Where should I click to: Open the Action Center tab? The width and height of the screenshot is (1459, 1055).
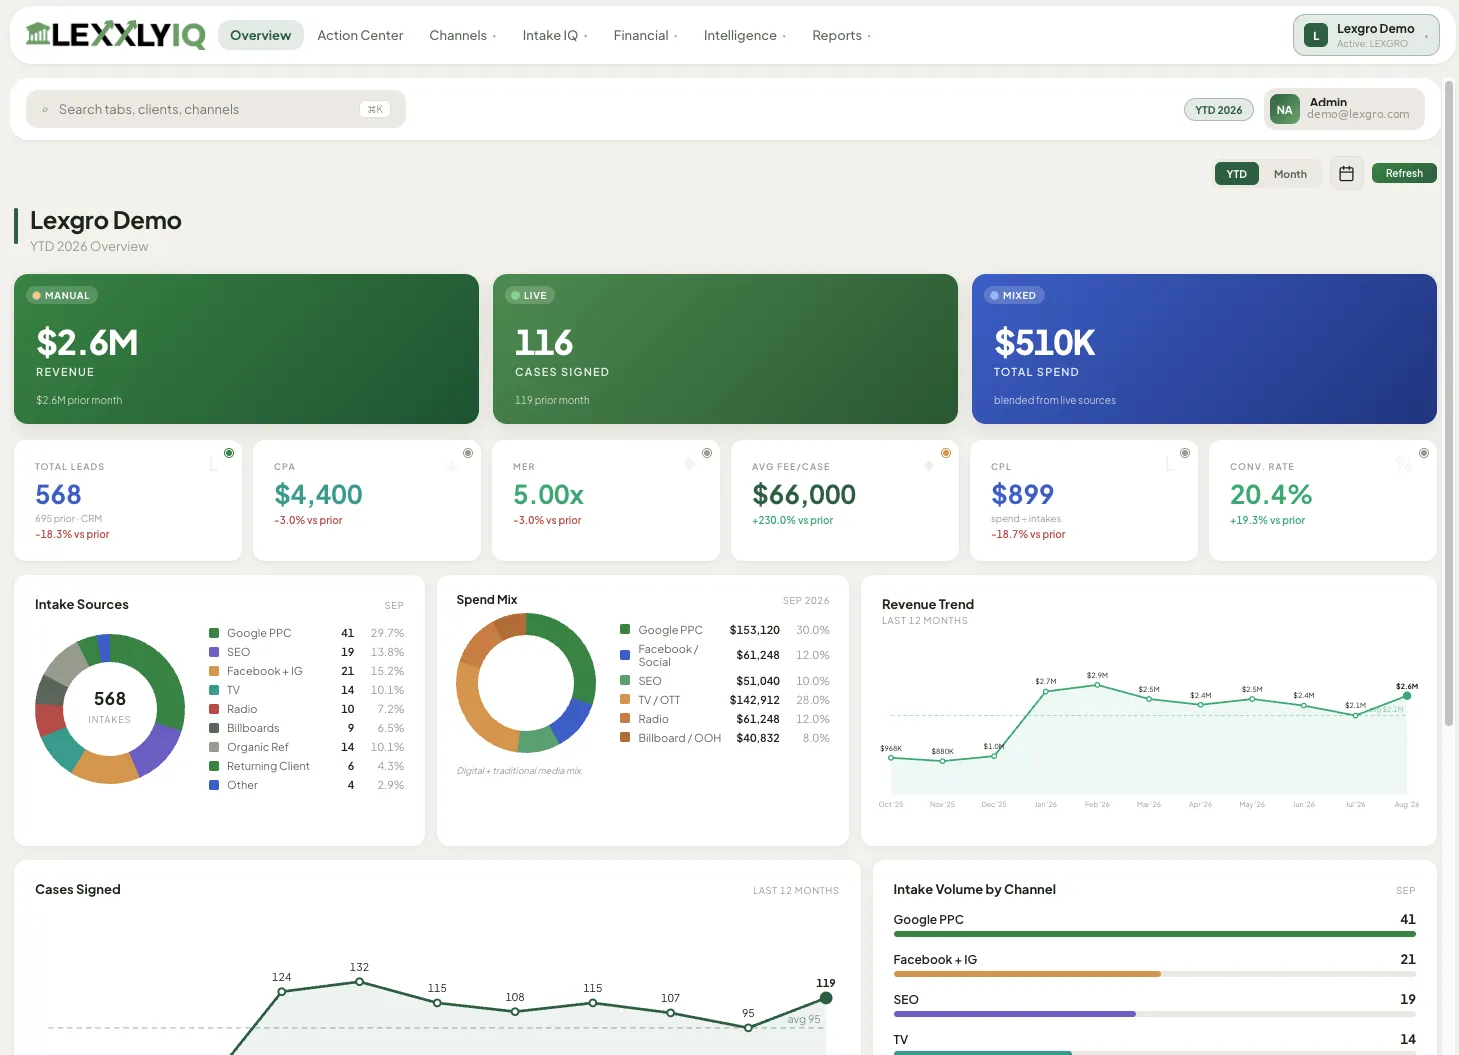coord(360,35)
